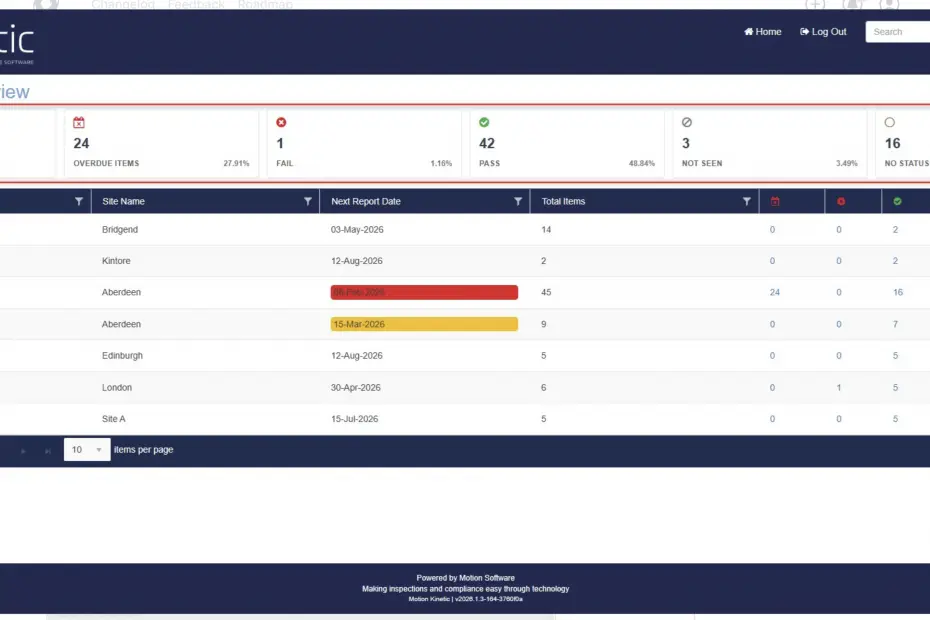Click the overdue calendar column header icon
The height and width of the screenshot is (620, 930).
click(x=774, y=202)
